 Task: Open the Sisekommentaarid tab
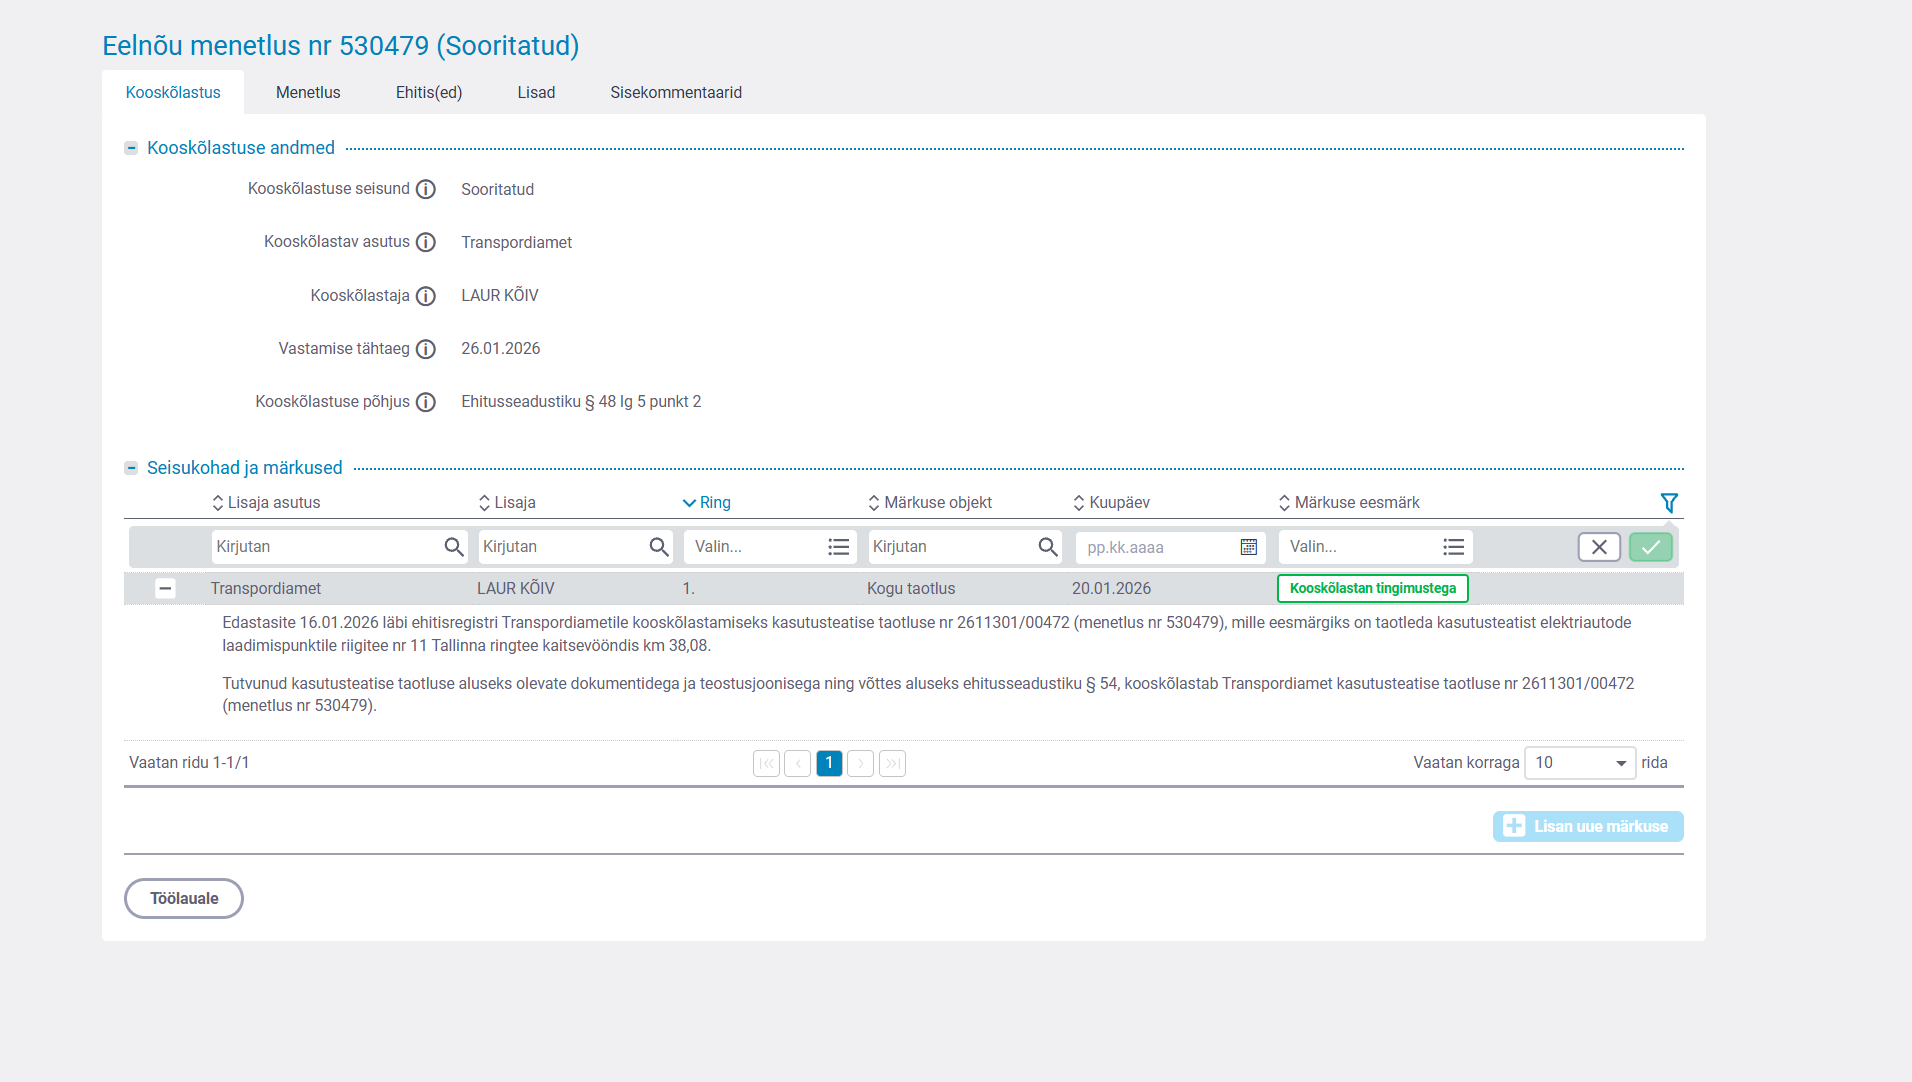(x=676, y=92)
